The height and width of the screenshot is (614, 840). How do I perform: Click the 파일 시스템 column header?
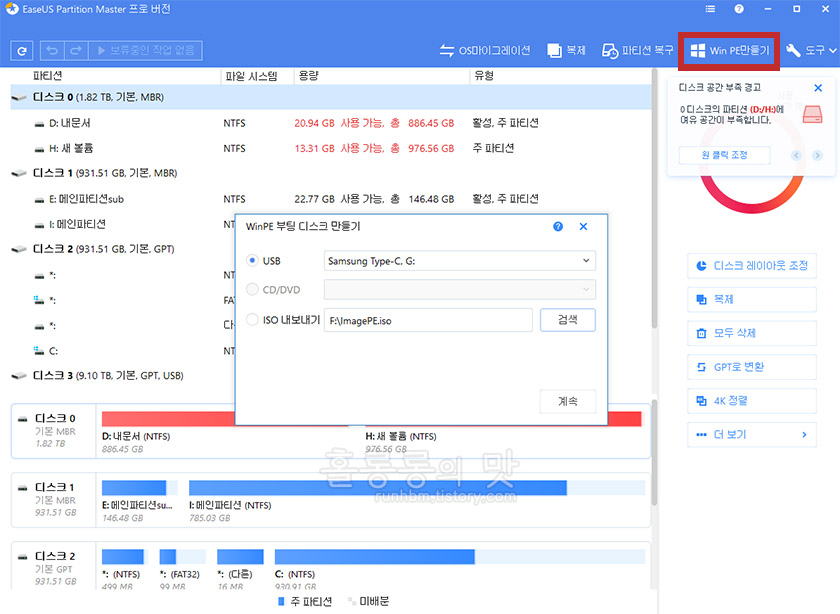[251, 76]
